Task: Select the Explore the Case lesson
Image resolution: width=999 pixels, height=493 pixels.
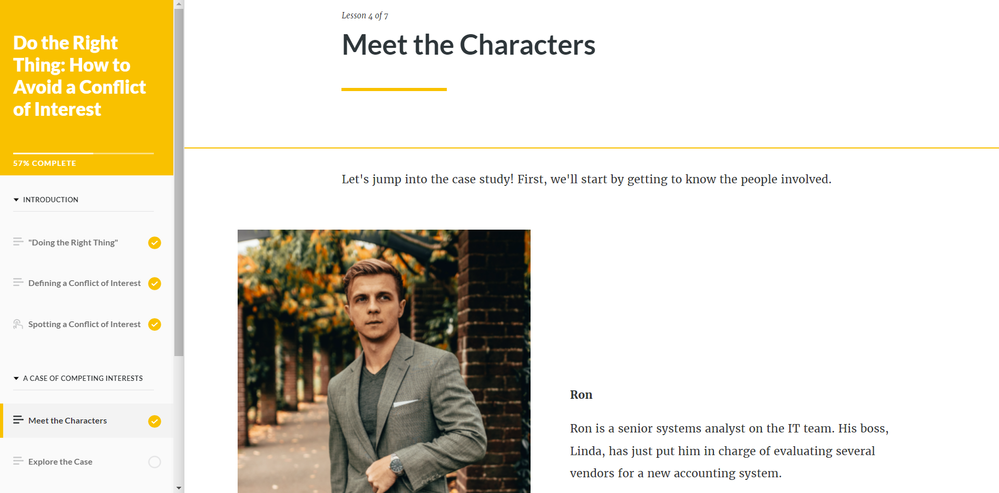Action: point(60,462)
